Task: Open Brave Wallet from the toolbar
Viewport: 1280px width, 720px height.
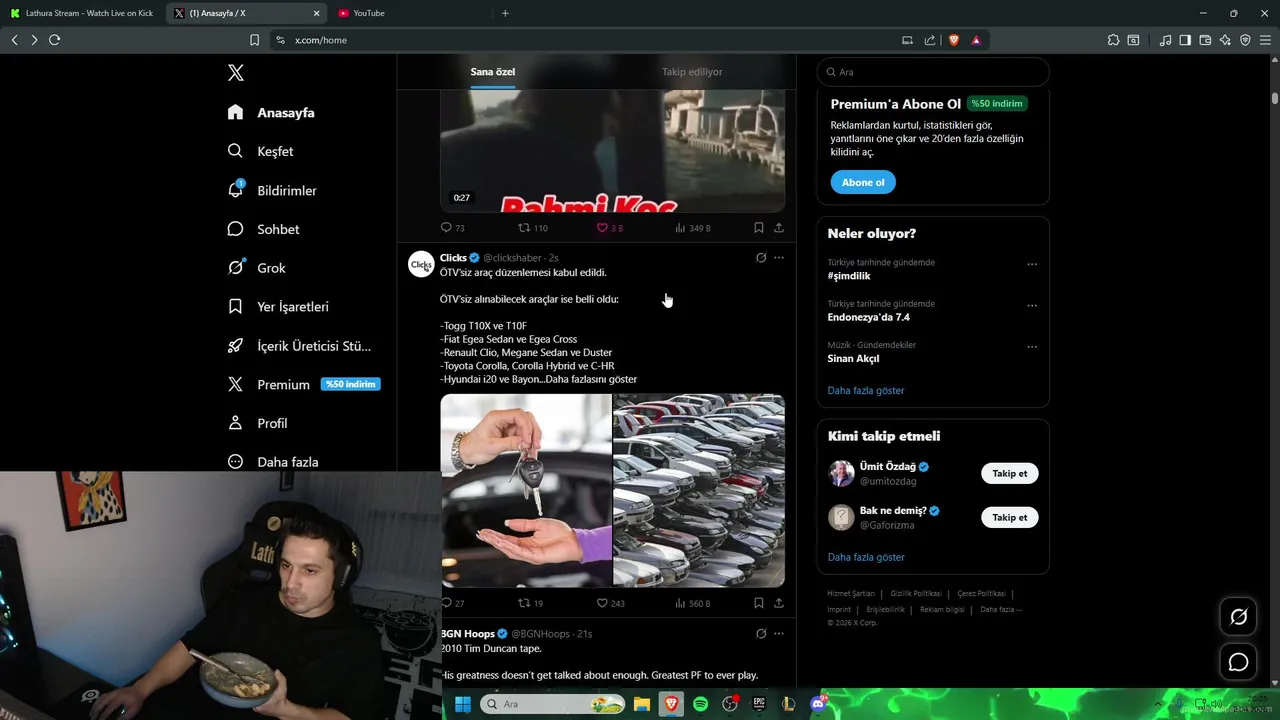Action: [x=1205, y=40]
